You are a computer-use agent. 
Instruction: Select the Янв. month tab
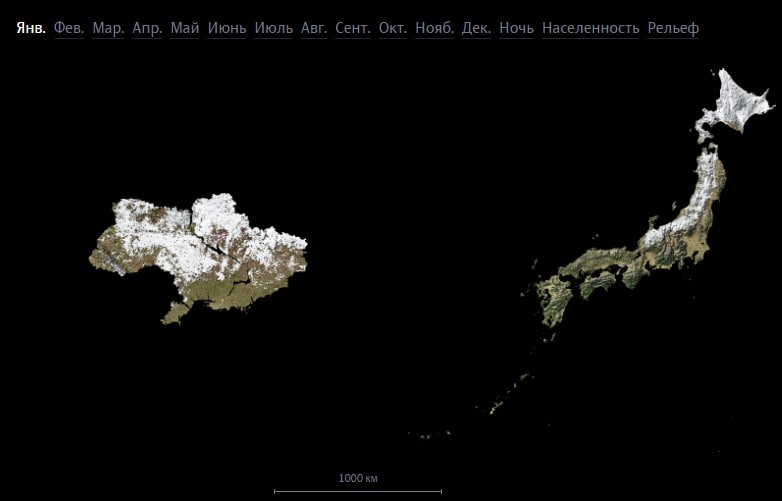click(x=31, y=28)
